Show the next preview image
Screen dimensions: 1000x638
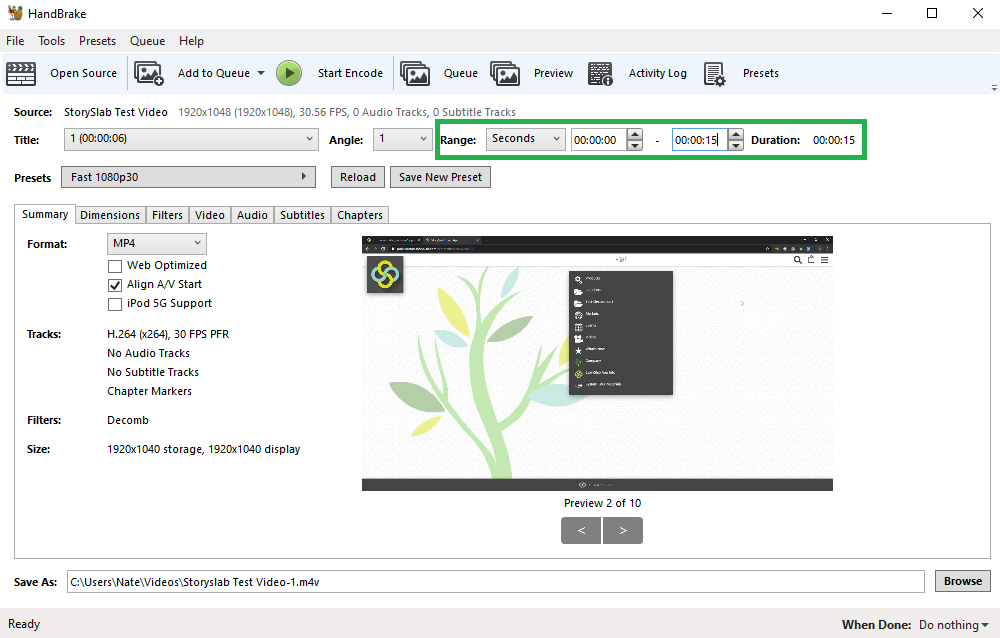click(622, 530)
